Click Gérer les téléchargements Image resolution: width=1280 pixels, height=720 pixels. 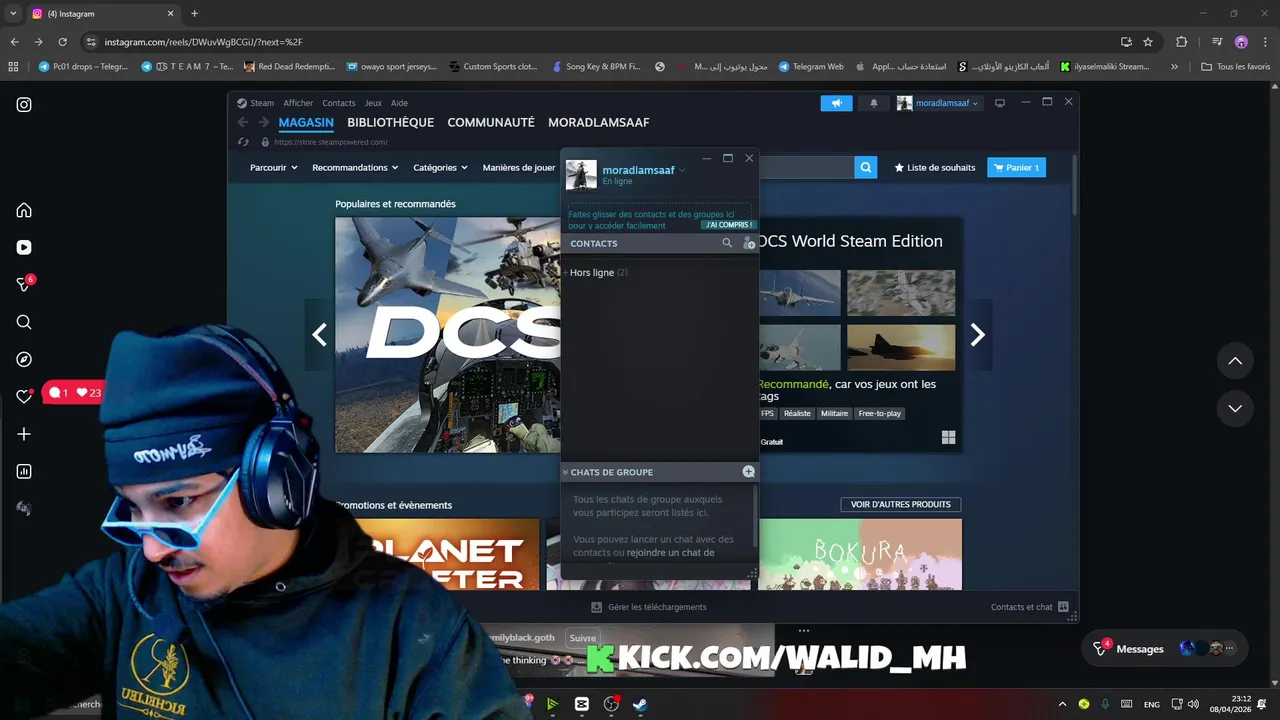[x=648, y=607]
